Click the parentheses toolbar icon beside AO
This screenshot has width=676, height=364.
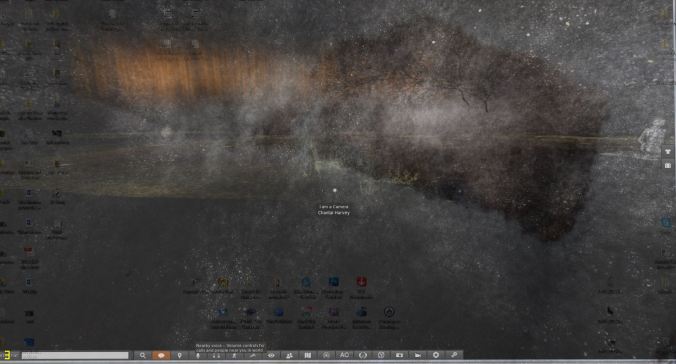click(x=363, y=355)
